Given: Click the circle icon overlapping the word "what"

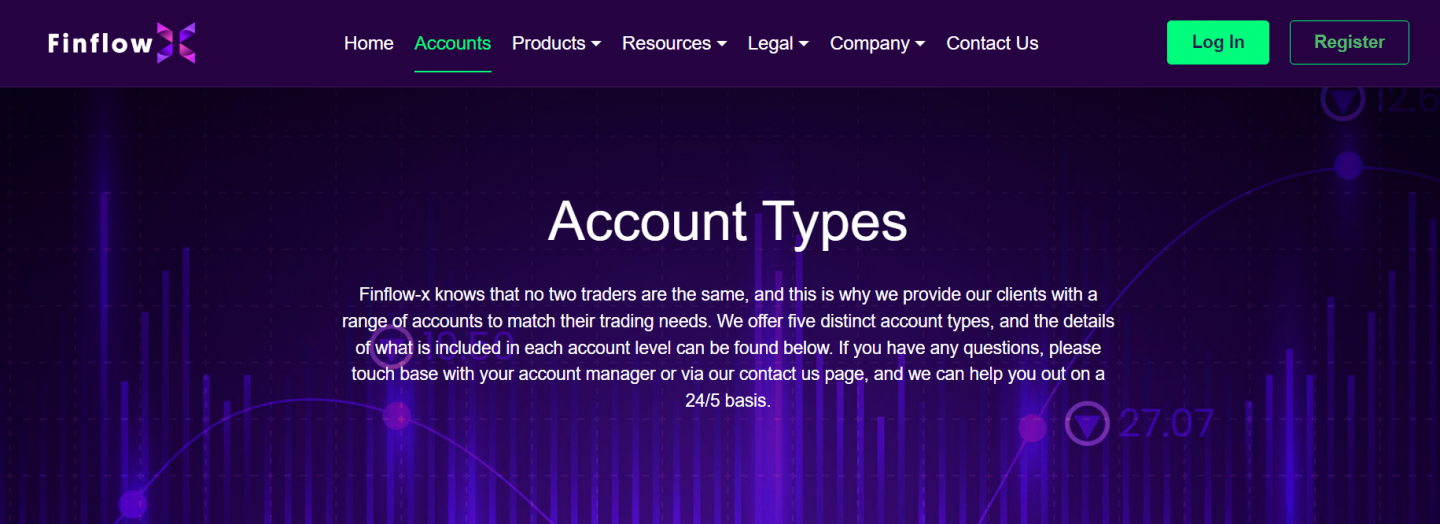Looking at the screenshot, I should pos(392,346).
